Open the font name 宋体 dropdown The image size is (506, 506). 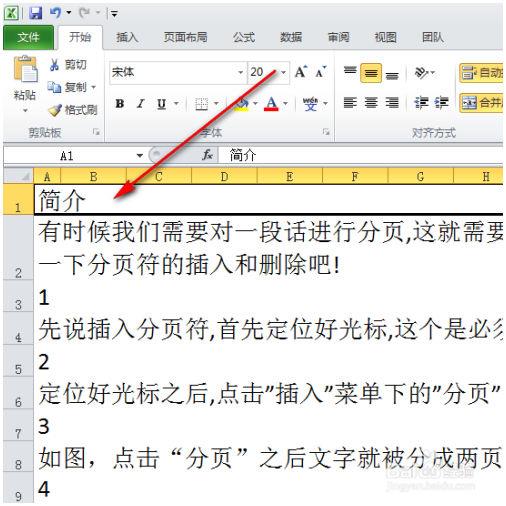point(241,72)
